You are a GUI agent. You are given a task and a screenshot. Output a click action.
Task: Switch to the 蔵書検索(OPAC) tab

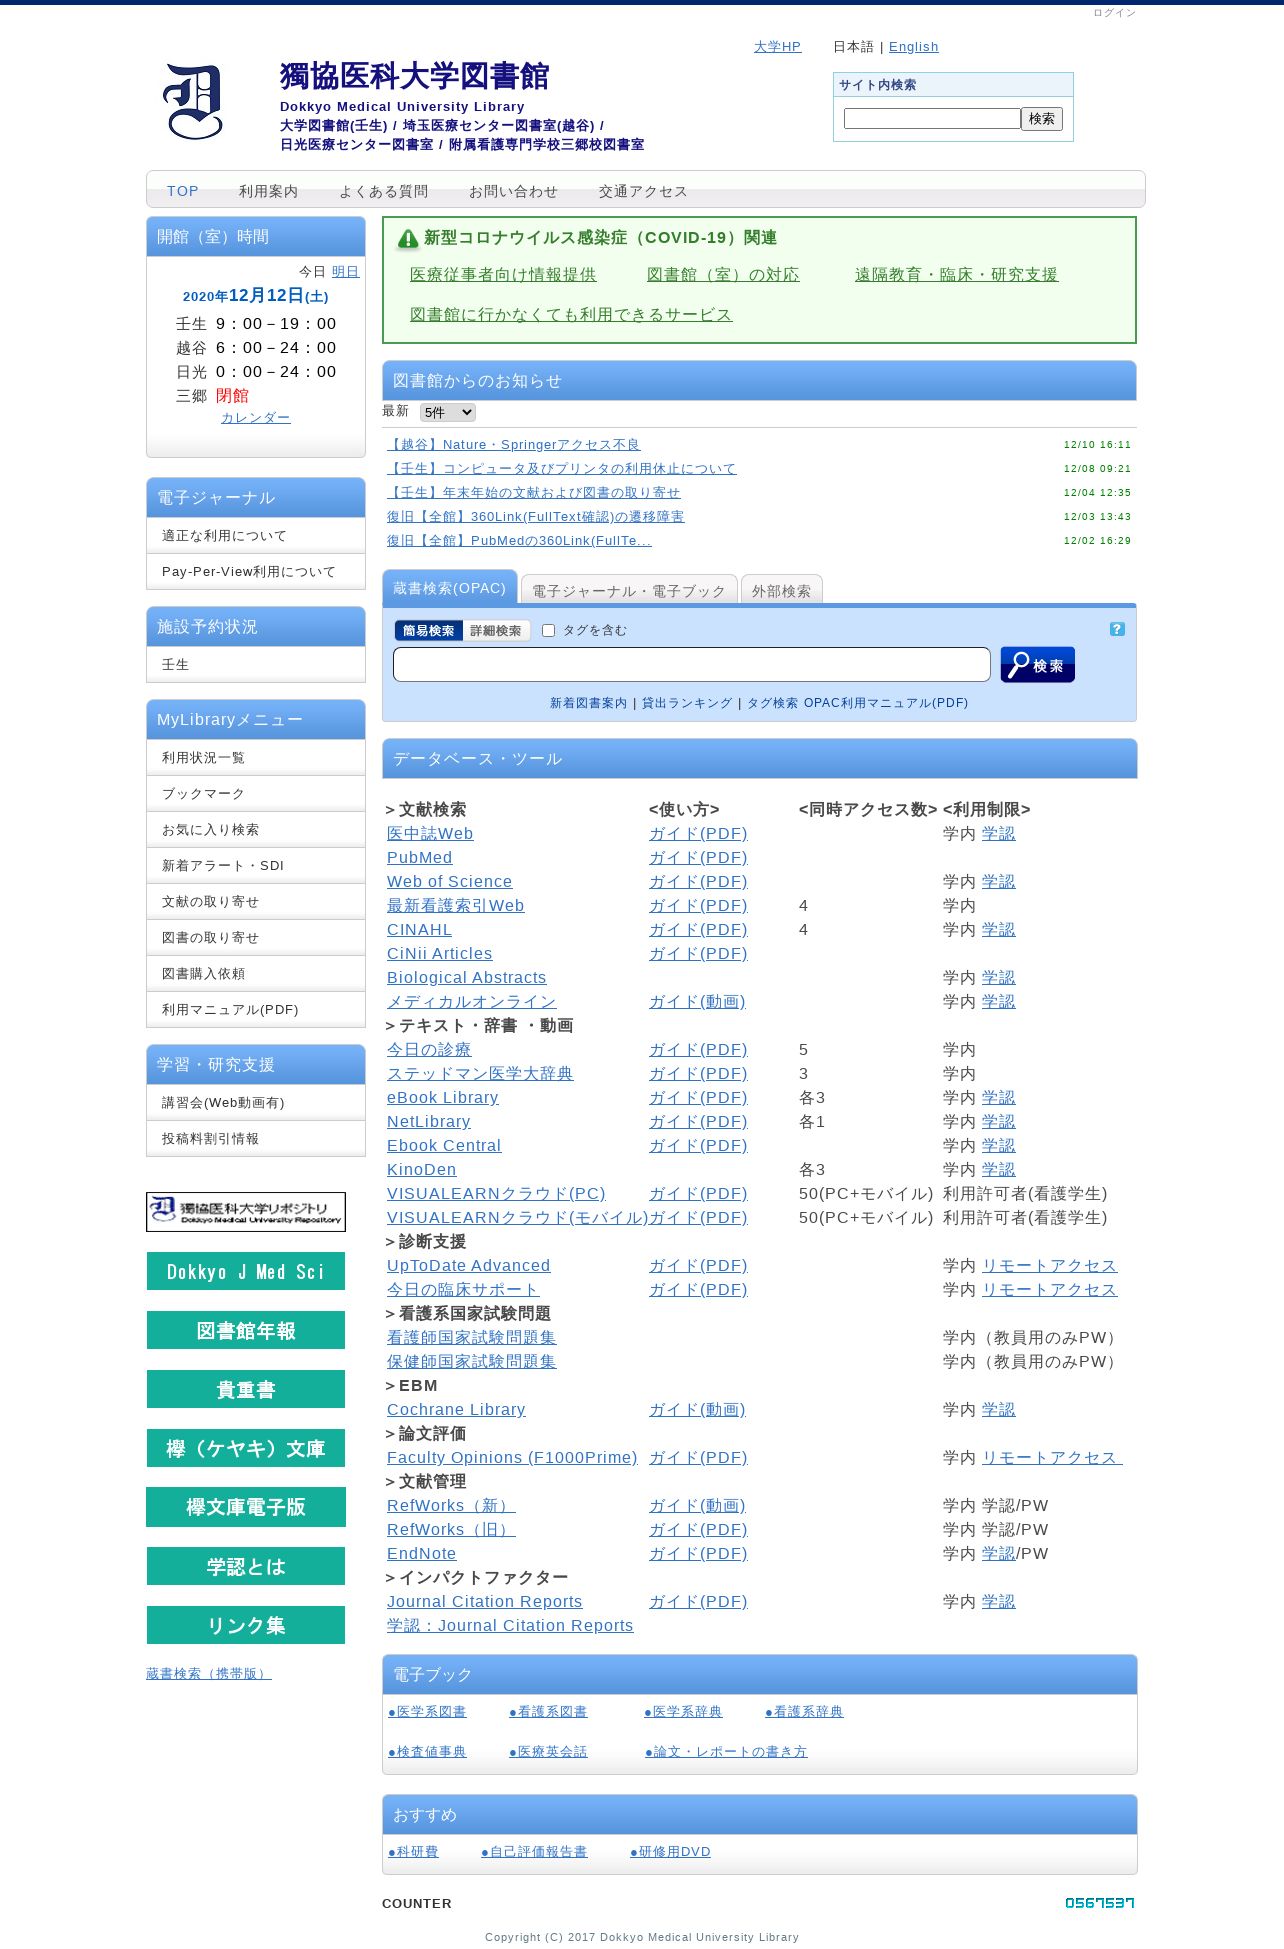coord(450,588)
